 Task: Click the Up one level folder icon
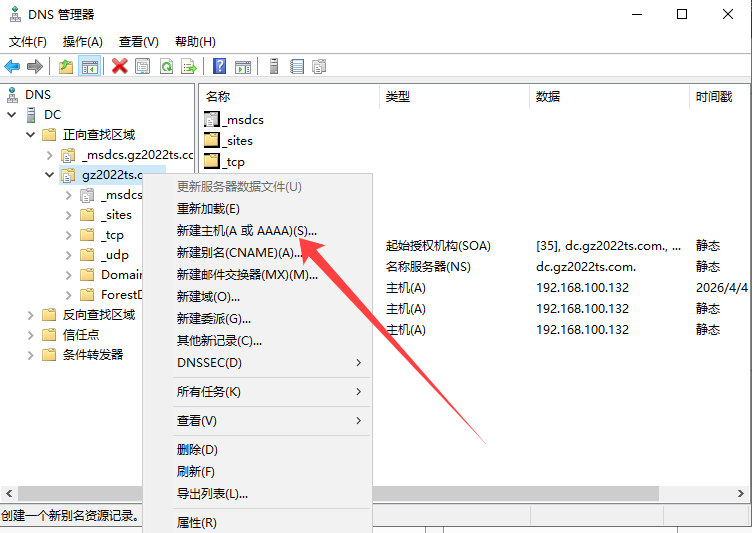[x=66, y=66]
